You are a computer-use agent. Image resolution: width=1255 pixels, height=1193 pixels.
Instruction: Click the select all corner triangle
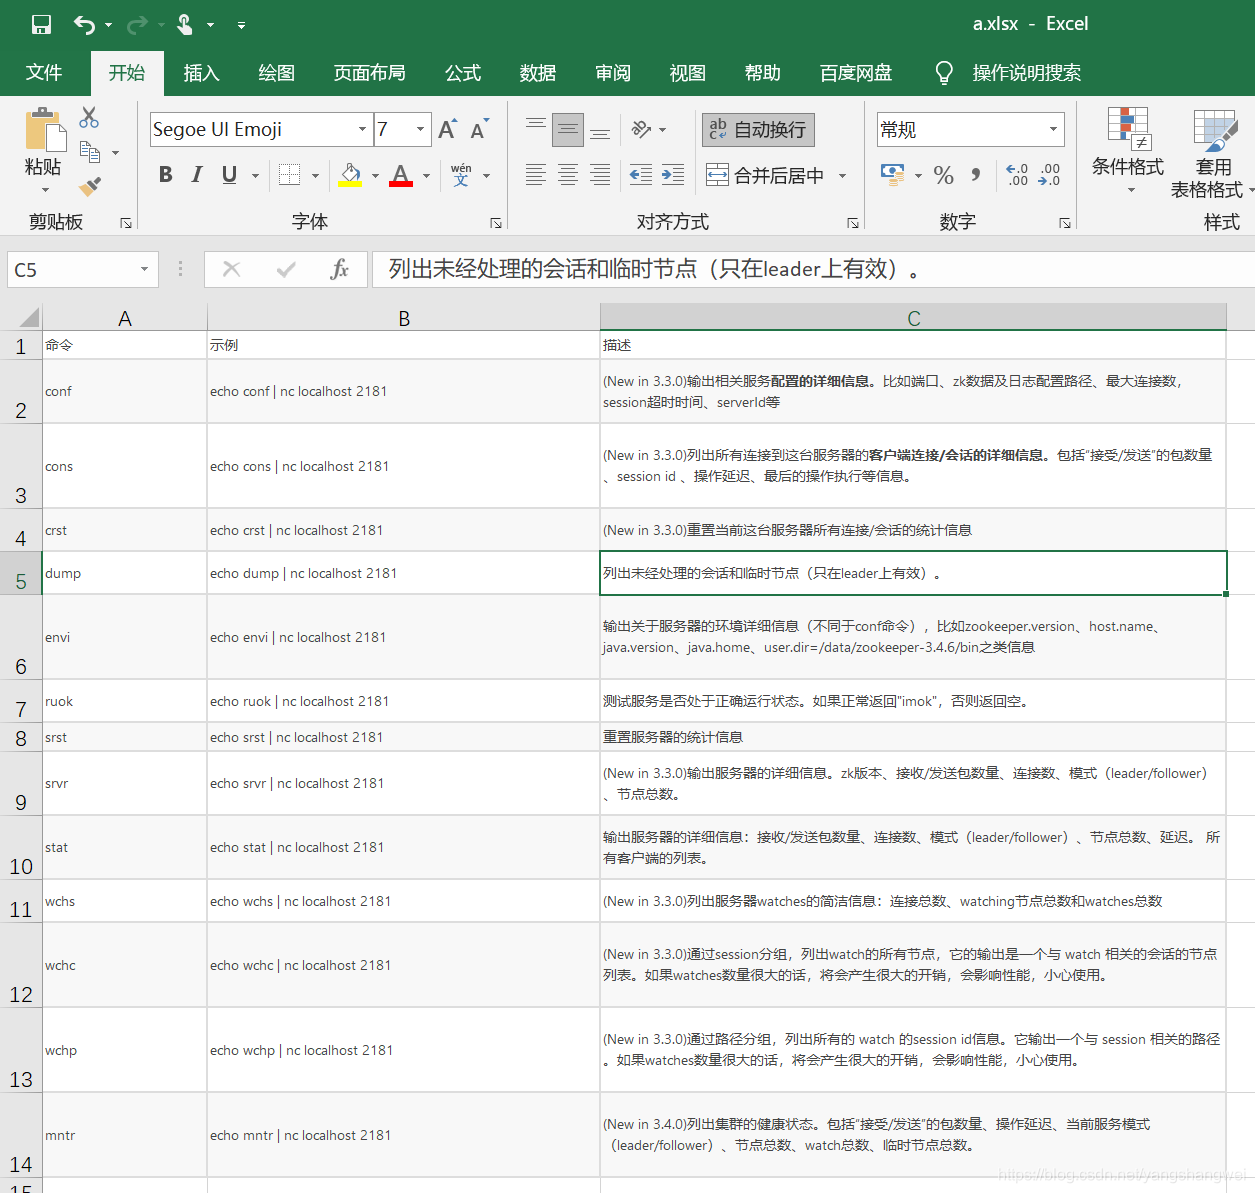click(29, 318)
